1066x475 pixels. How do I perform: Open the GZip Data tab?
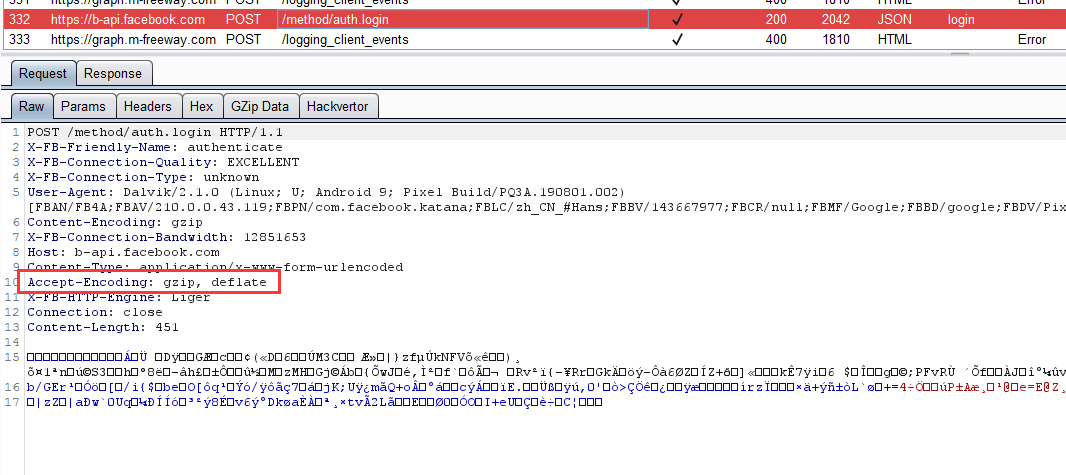[260, 106]
